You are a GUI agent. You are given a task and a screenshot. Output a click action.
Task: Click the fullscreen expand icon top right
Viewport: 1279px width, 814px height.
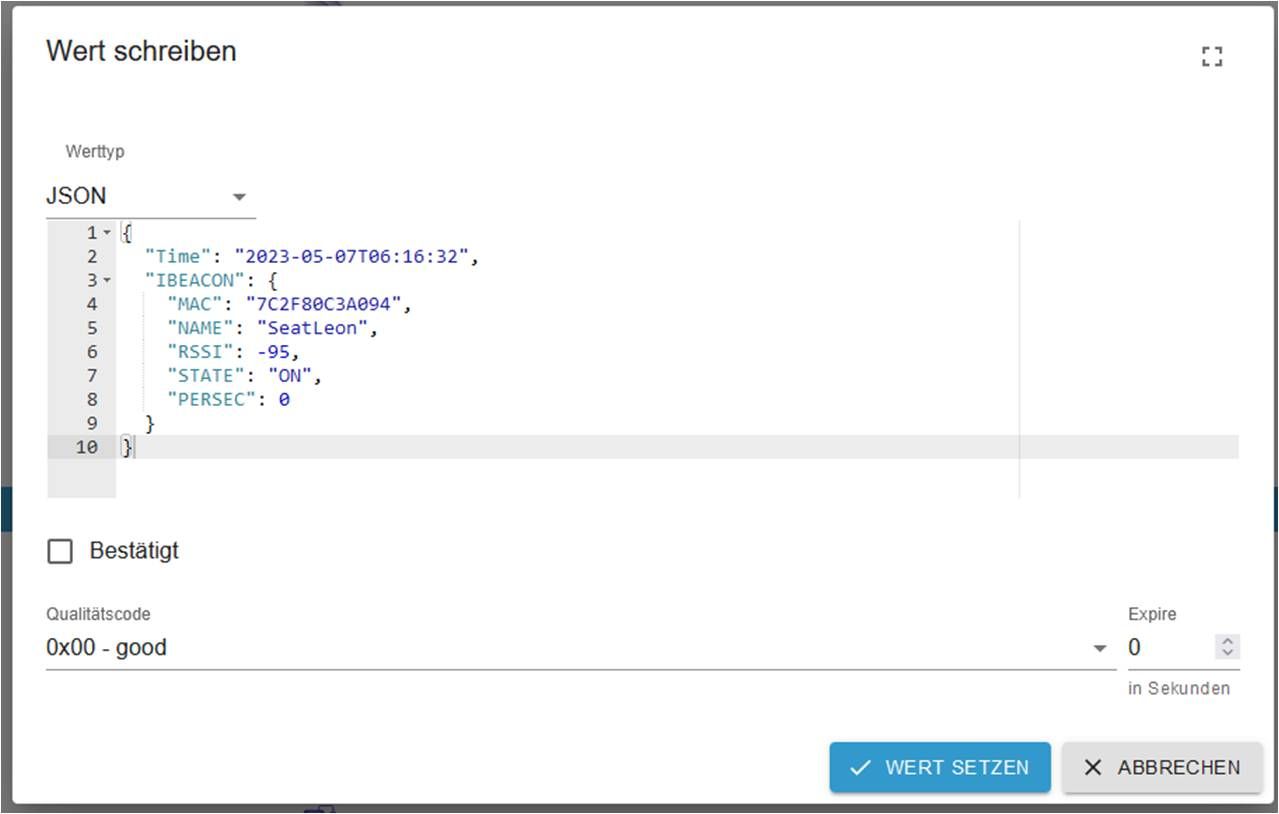[x=1211, y=57]
